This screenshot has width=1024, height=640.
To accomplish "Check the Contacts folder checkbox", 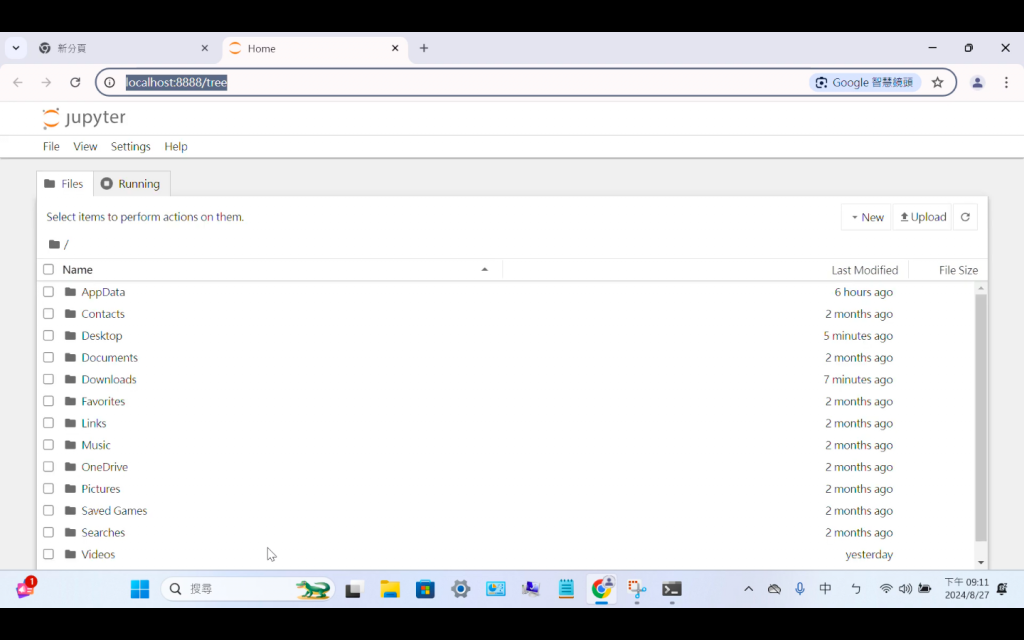I will pos(48,313).
